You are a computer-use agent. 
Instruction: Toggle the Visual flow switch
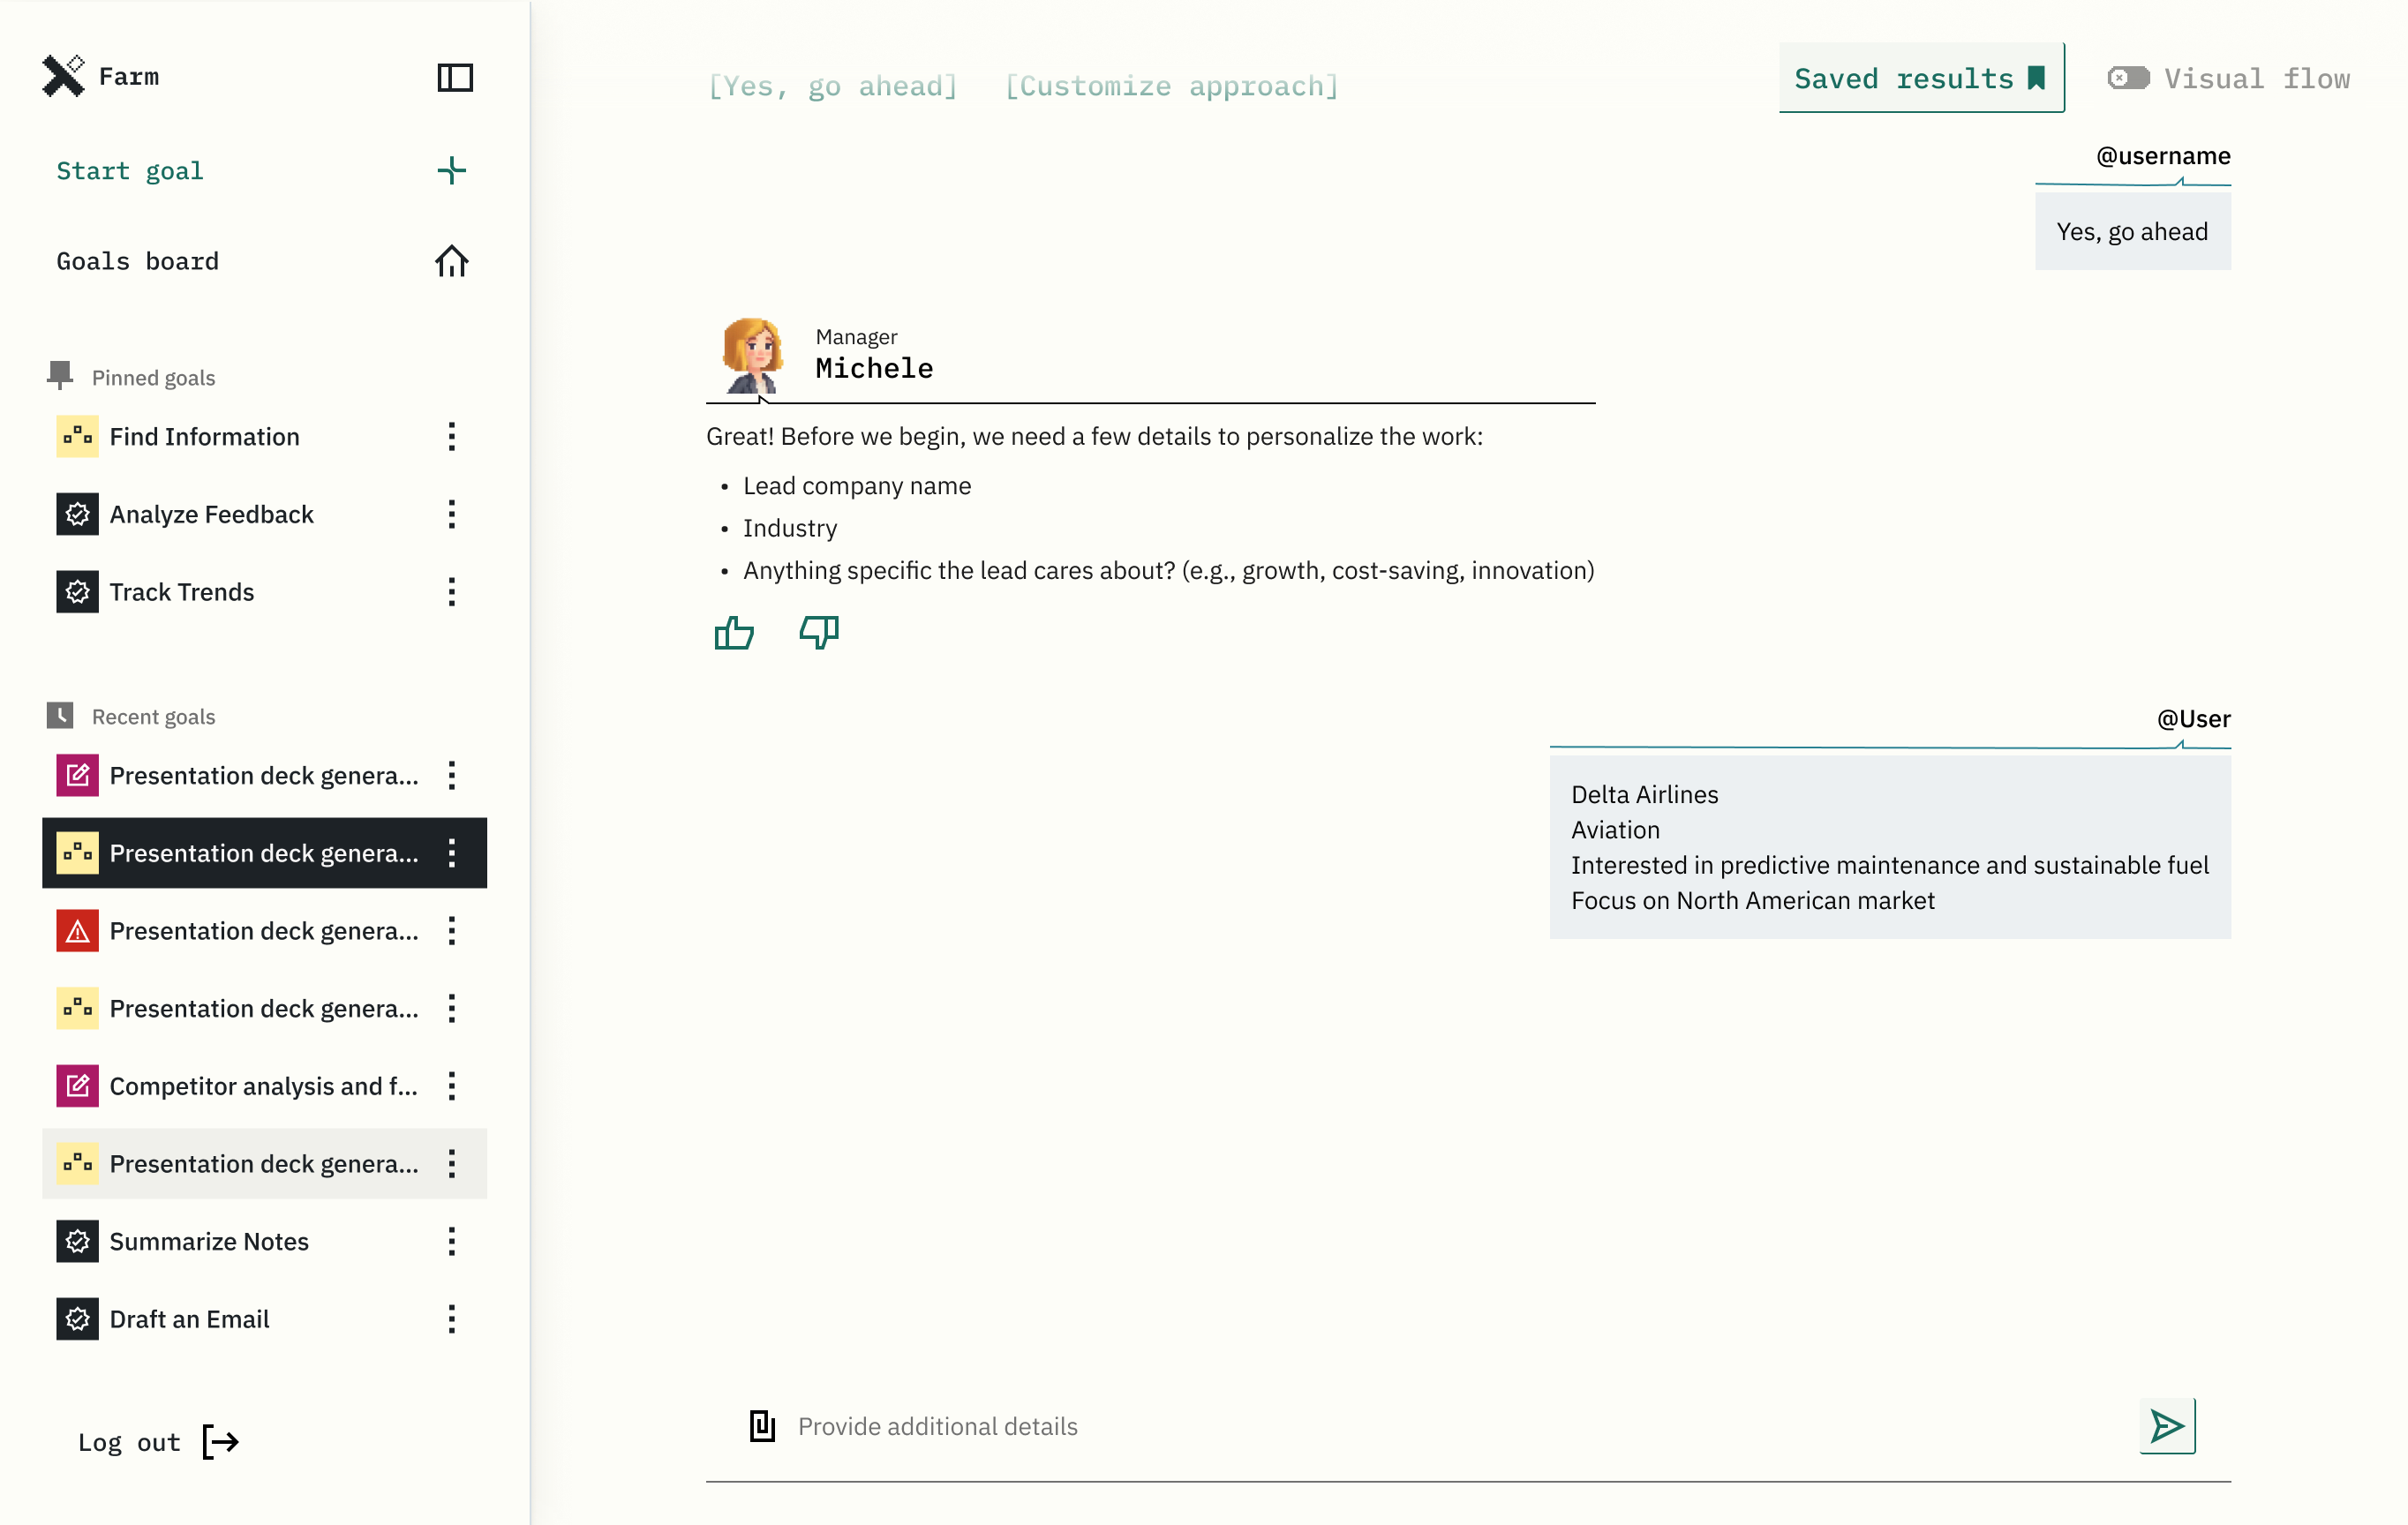click(x=2128, y=78)
